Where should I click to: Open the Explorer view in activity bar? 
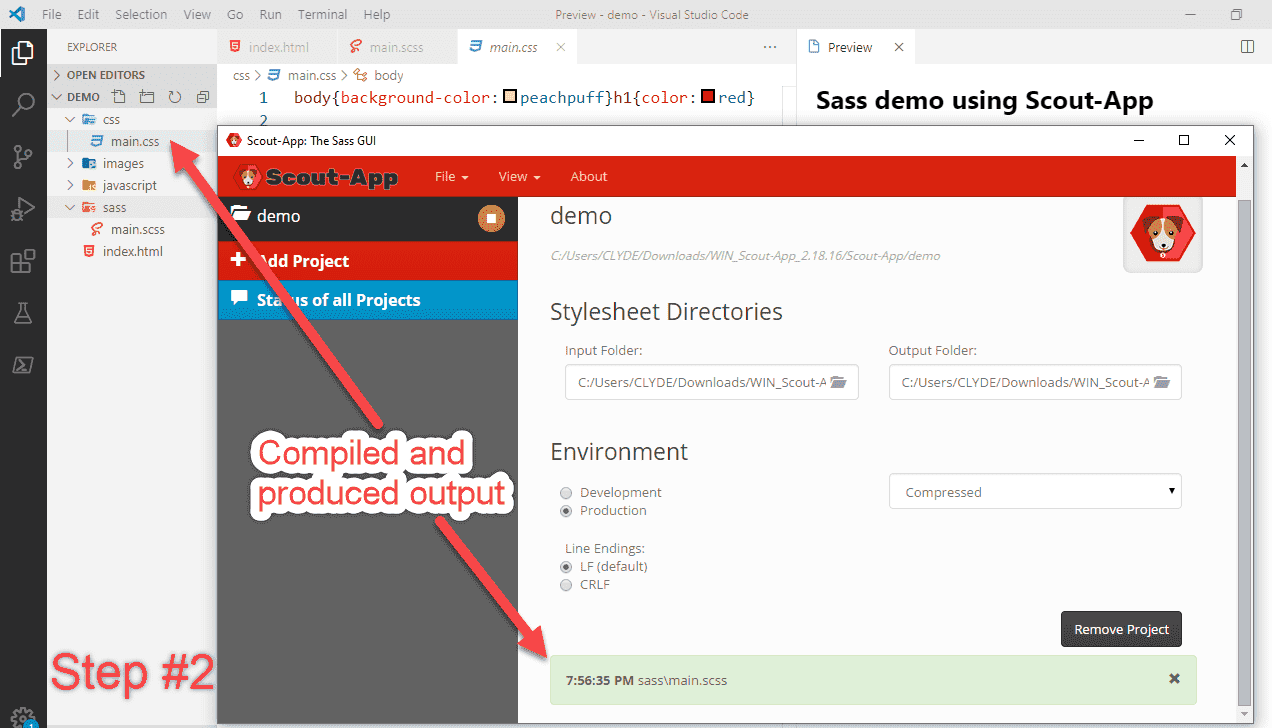coord(22,52)
